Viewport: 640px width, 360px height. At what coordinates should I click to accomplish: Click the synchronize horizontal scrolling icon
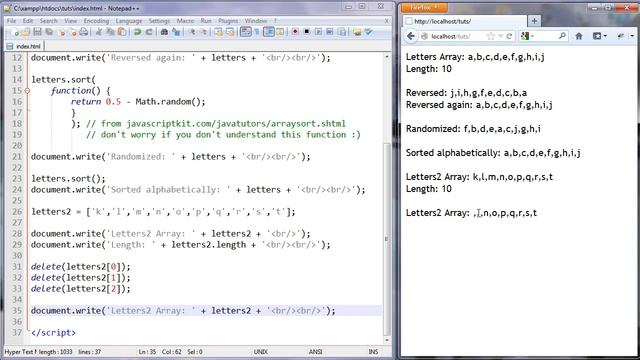tap(230, 32)
